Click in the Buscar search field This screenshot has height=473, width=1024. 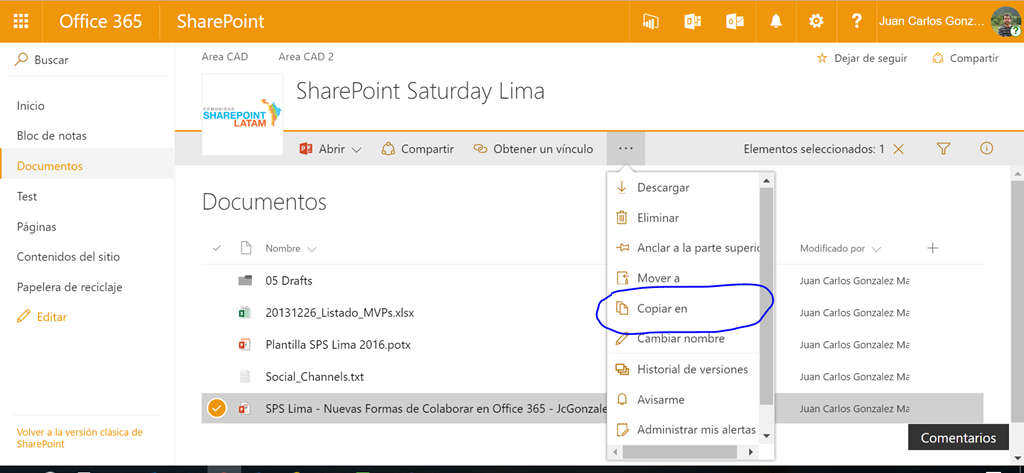point(87,59)
